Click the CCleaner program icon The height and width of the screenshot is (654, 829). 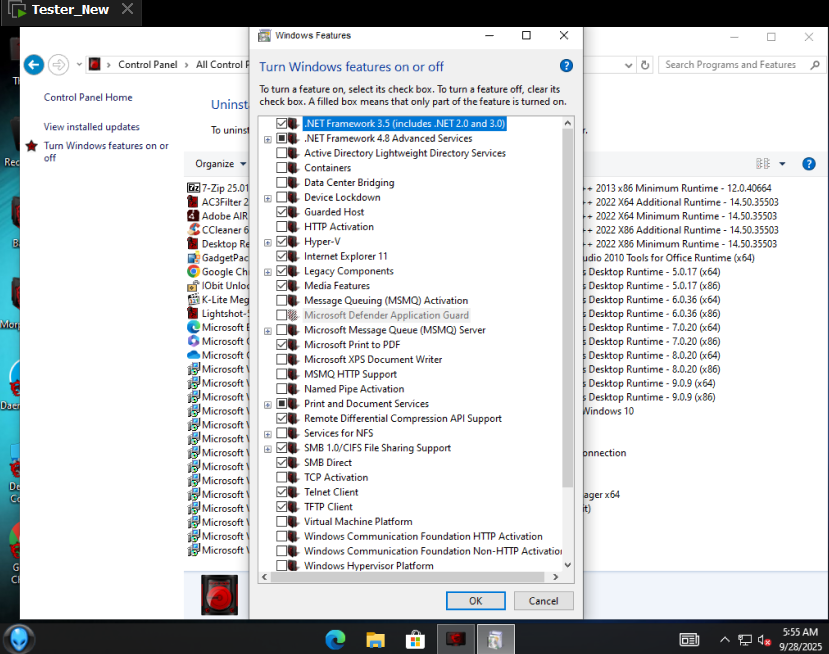(x=194, y=229)
